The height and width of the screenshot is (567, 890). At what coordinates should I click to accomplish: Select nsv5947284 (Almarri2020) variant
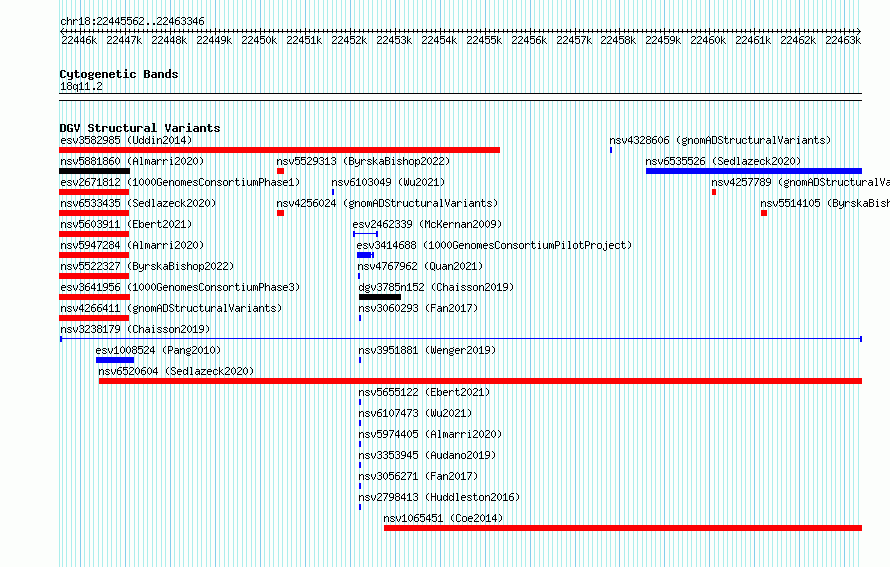pyautogui.click(x=132, y=245)
